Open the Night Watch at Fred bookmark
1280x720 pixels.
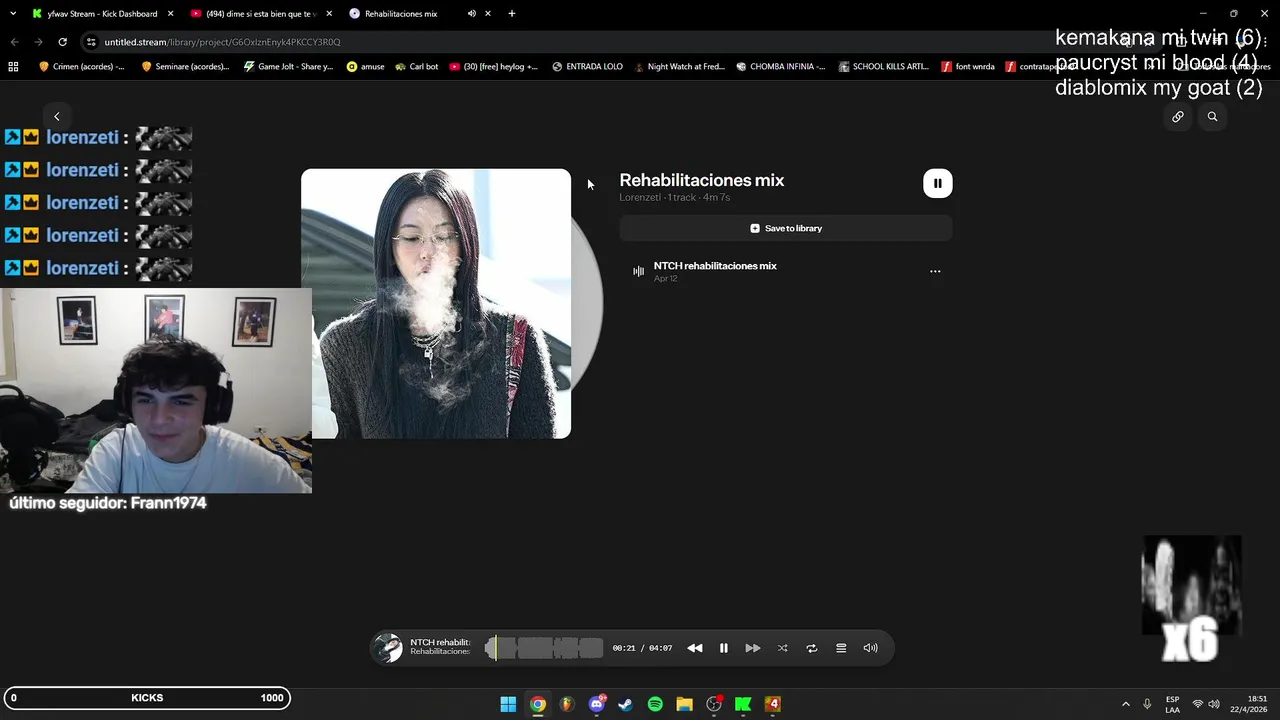[679, 67]
